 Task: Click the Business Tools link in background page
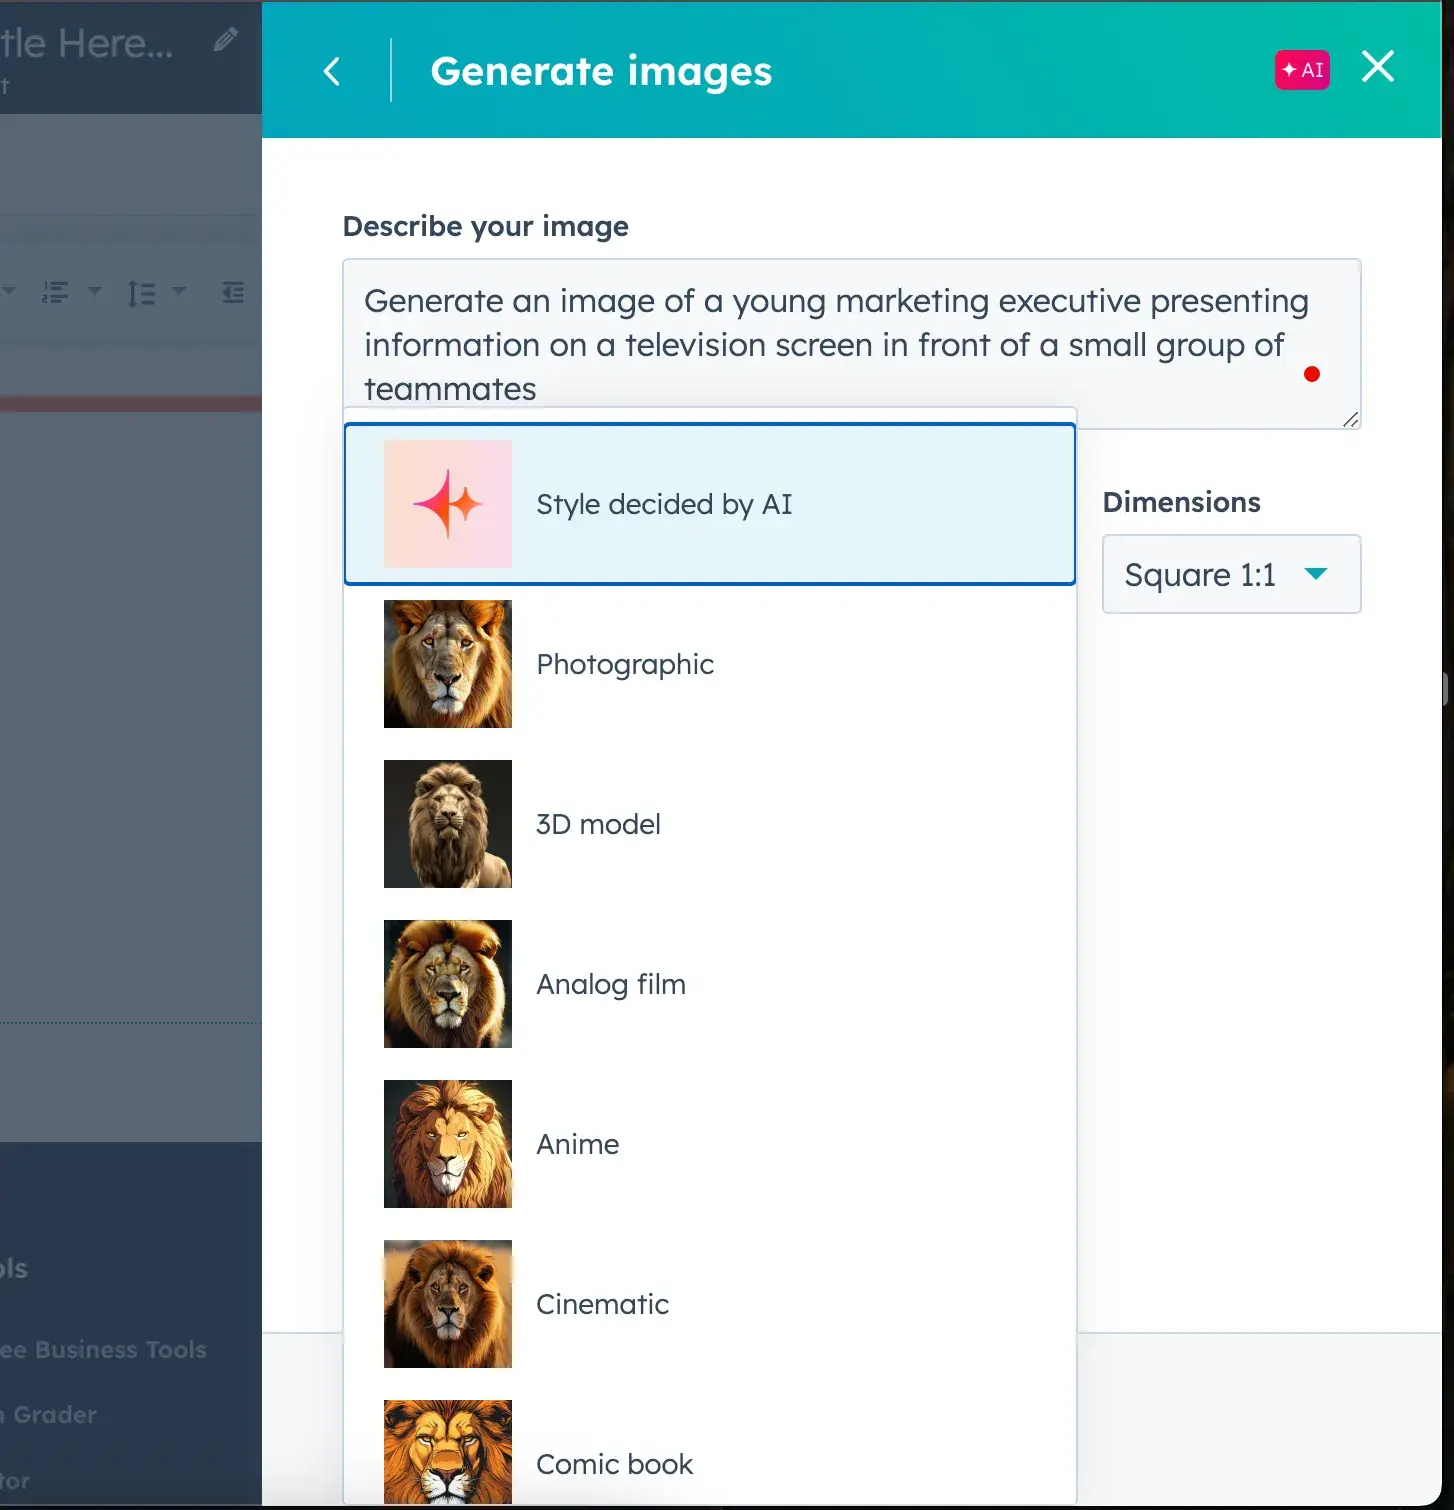pos(104,1349)
